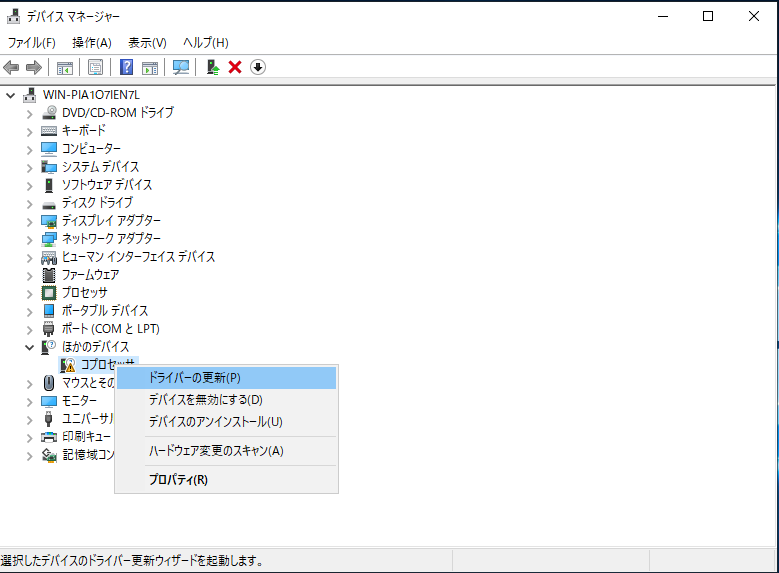Viewport: 779px width, 573px height.
Task: Select ヒューマン インターフェイス デバイス label
Action: pyautogui.click(x=138, y=257)
